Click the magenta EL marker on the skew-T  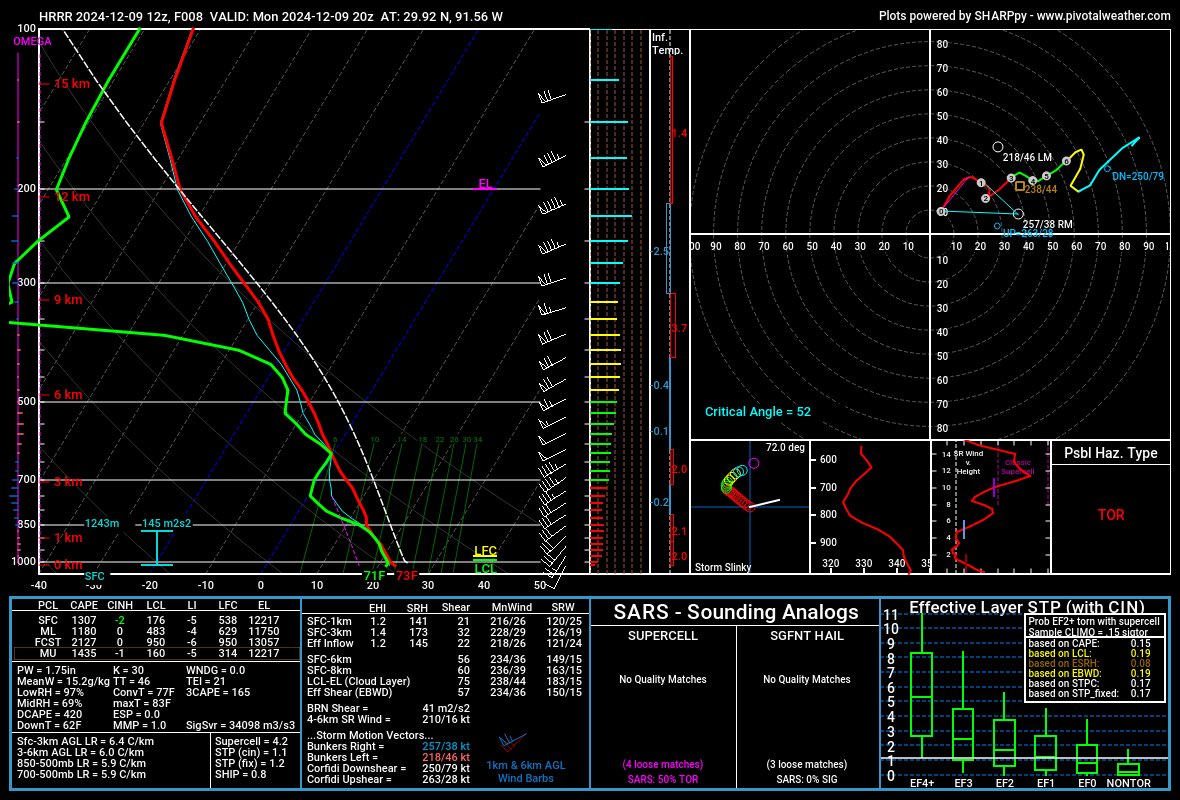pyautogui.click(x=485, y=183)
